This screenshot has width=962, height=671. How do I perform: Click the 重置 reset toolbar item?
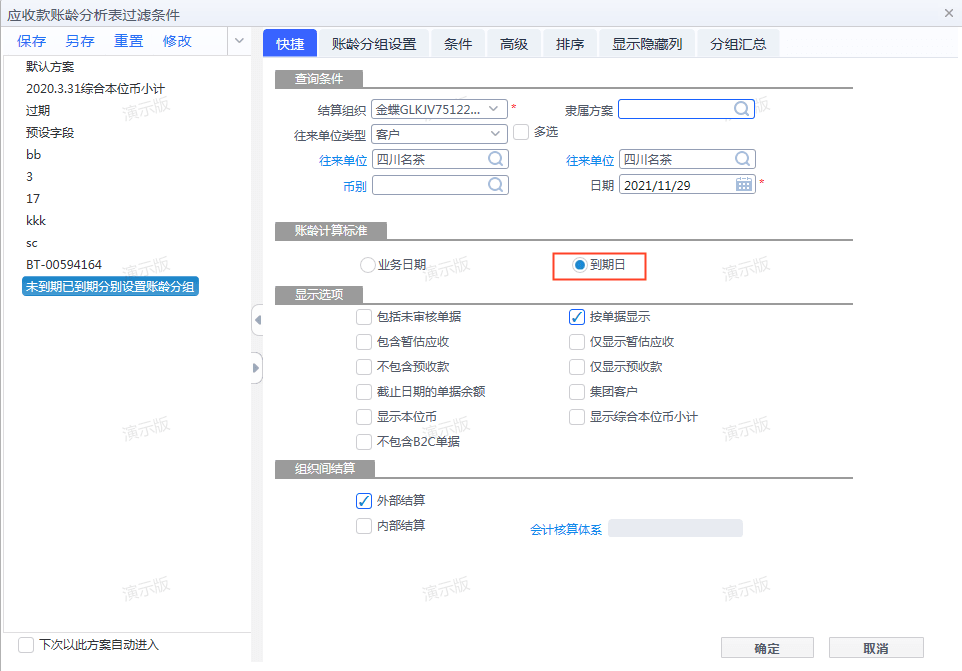pyautogui.click(x=128, y=41)
